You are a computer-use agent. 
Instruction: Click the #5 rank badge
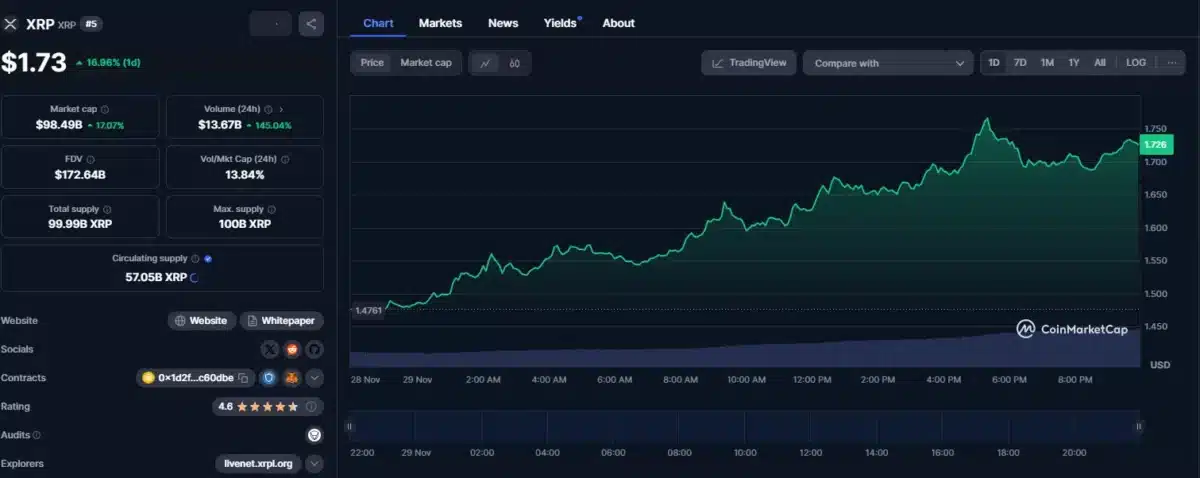(91, 24)
